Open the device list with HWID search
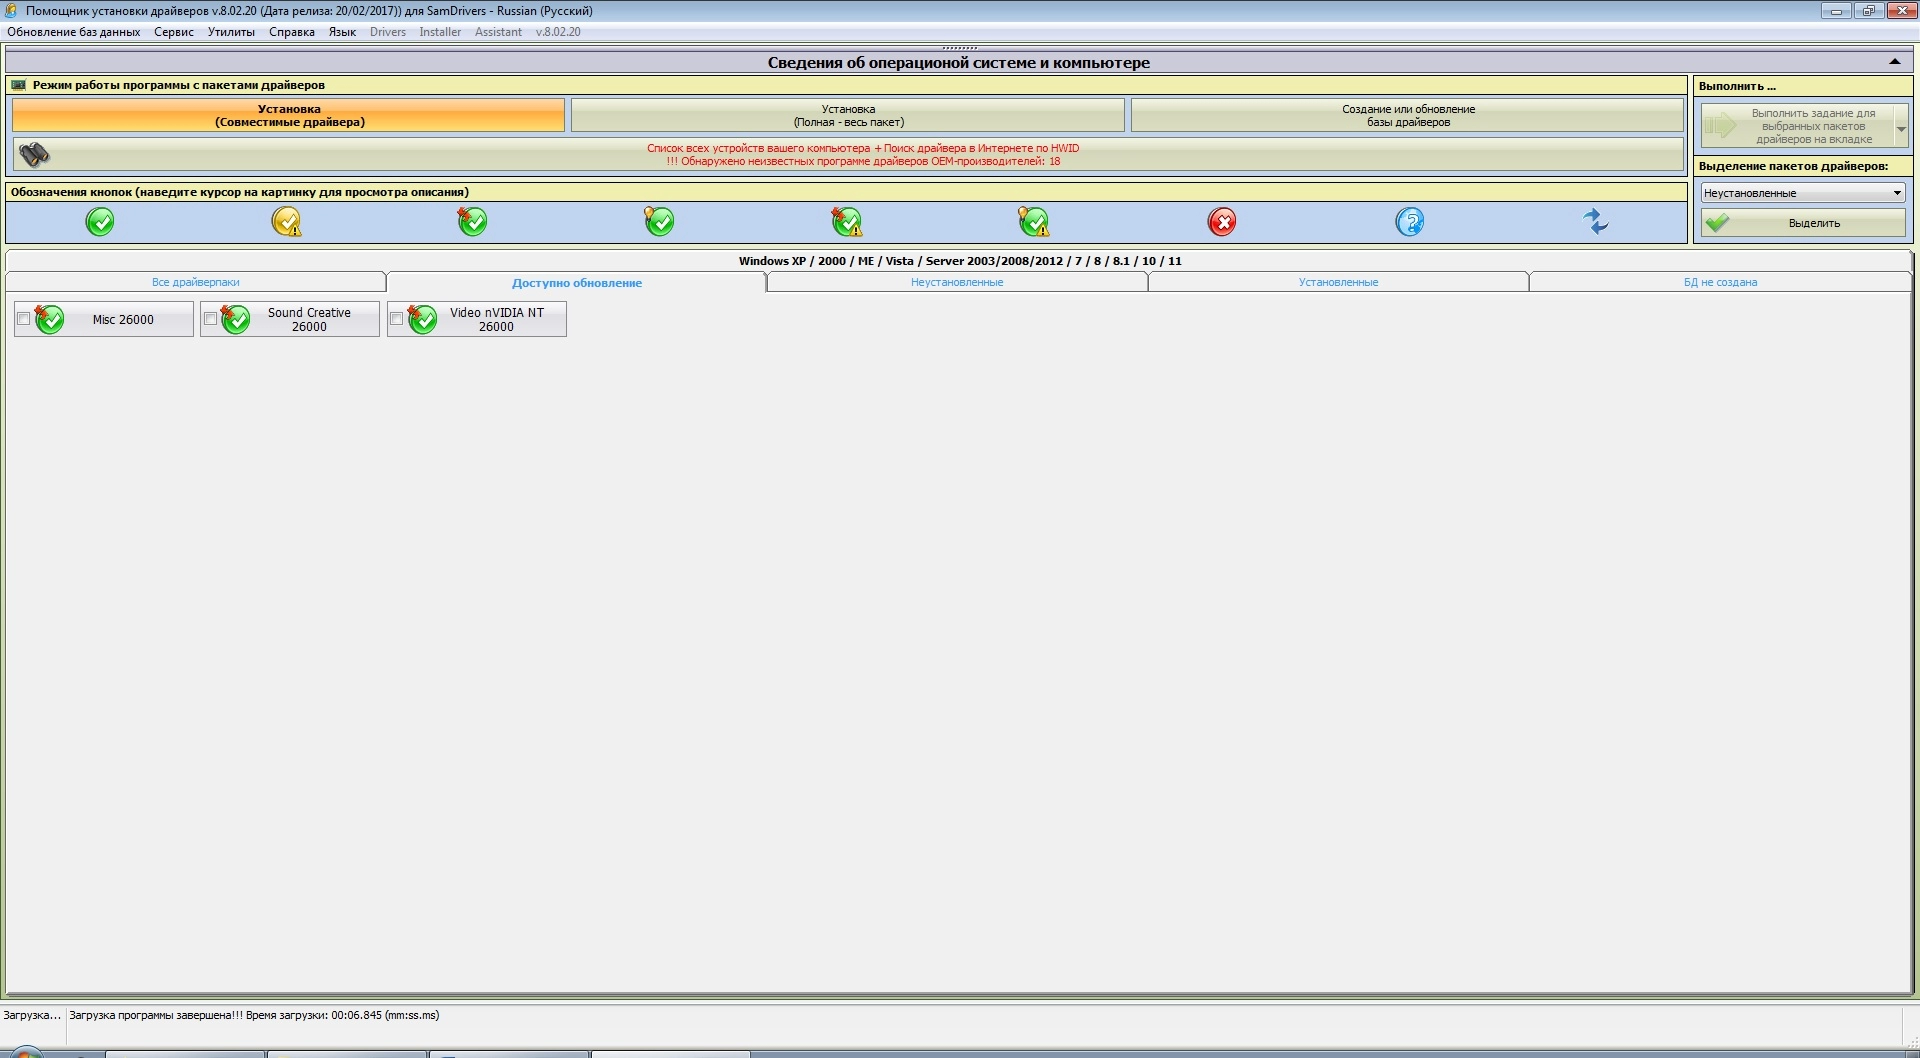Image resolution: width=1920 pixels, height=1058 pixels. pyautogui.click(x=849, y=154)
